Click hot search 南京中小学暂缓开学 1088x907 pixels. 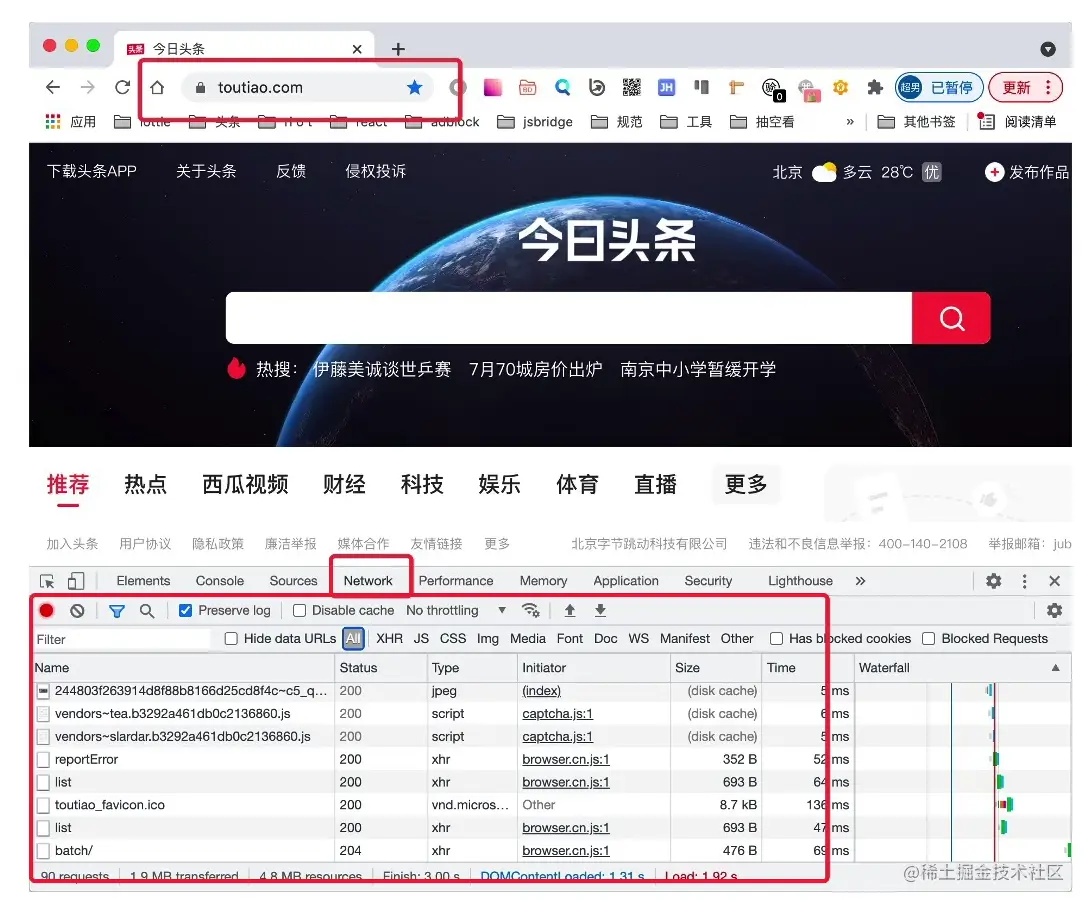[698, 369]
